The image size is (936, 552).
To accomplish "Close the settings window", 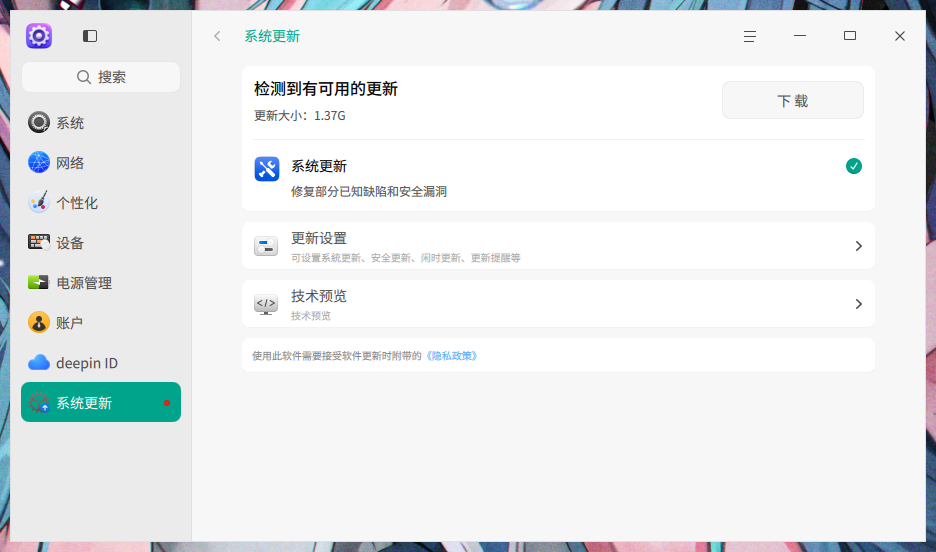I will (900, 36).
